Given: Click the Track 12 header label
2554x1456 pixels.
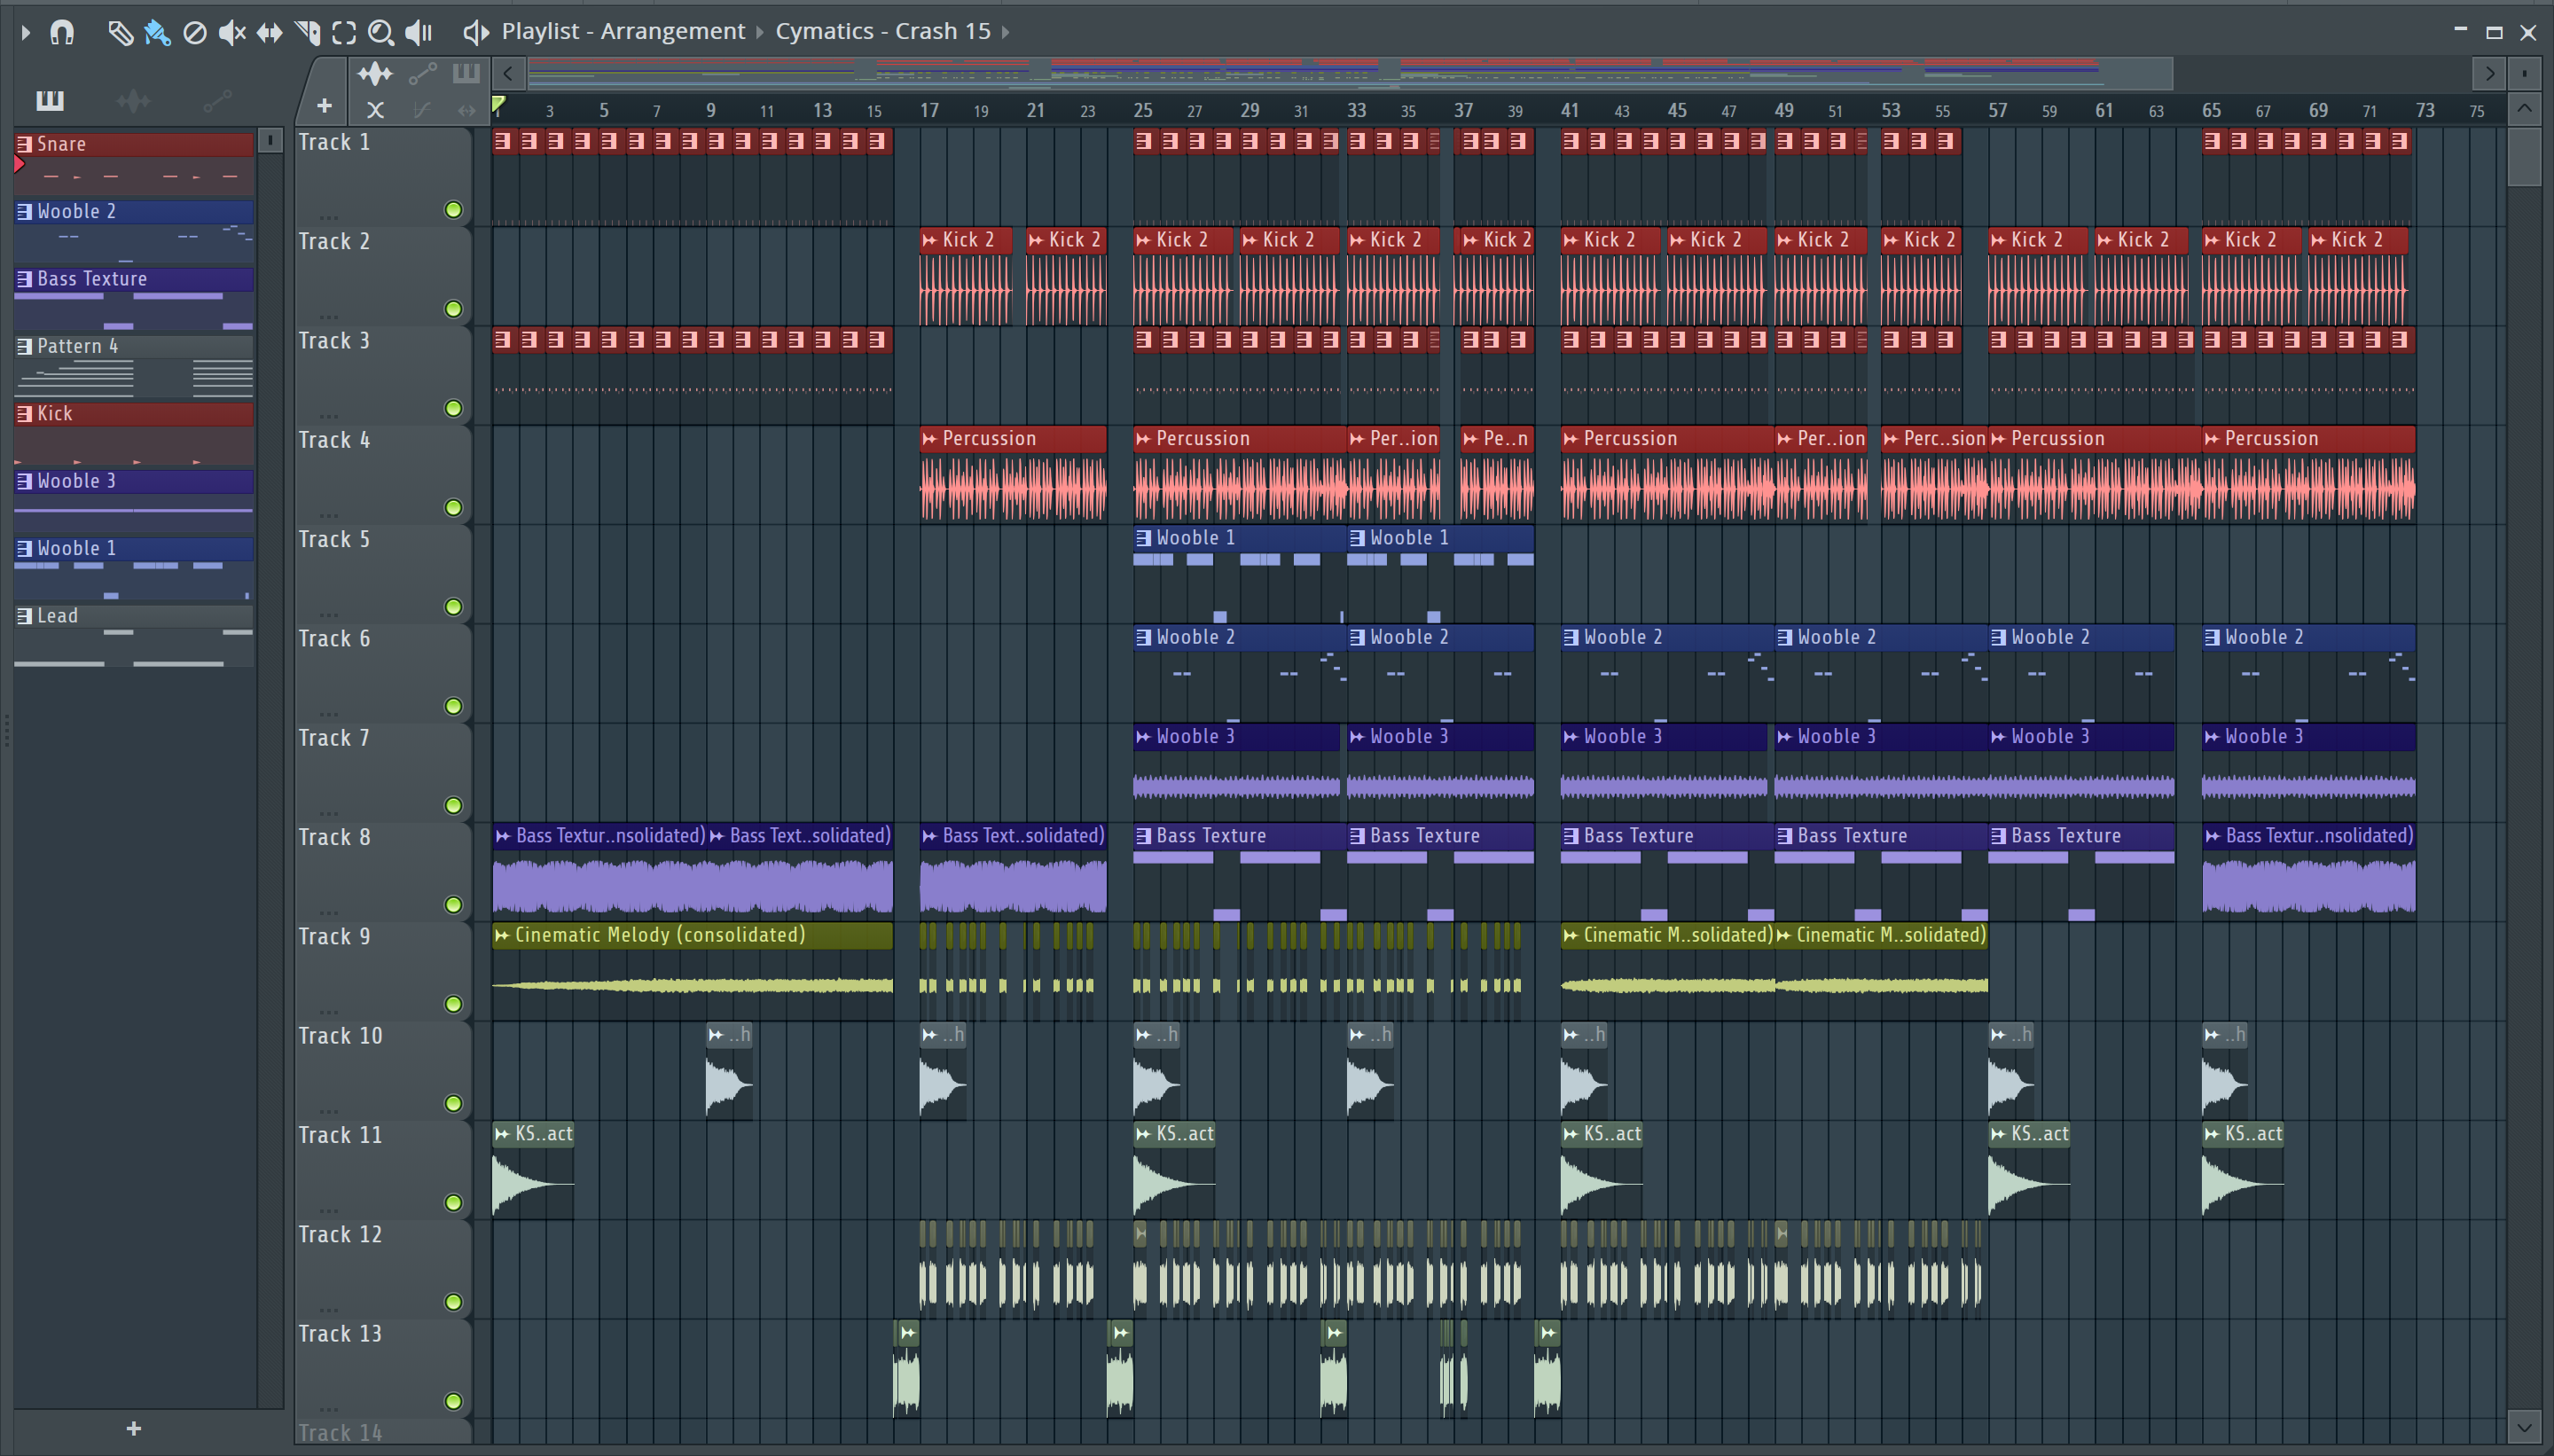Looking at the screenshot, I should pos(340,1234).
